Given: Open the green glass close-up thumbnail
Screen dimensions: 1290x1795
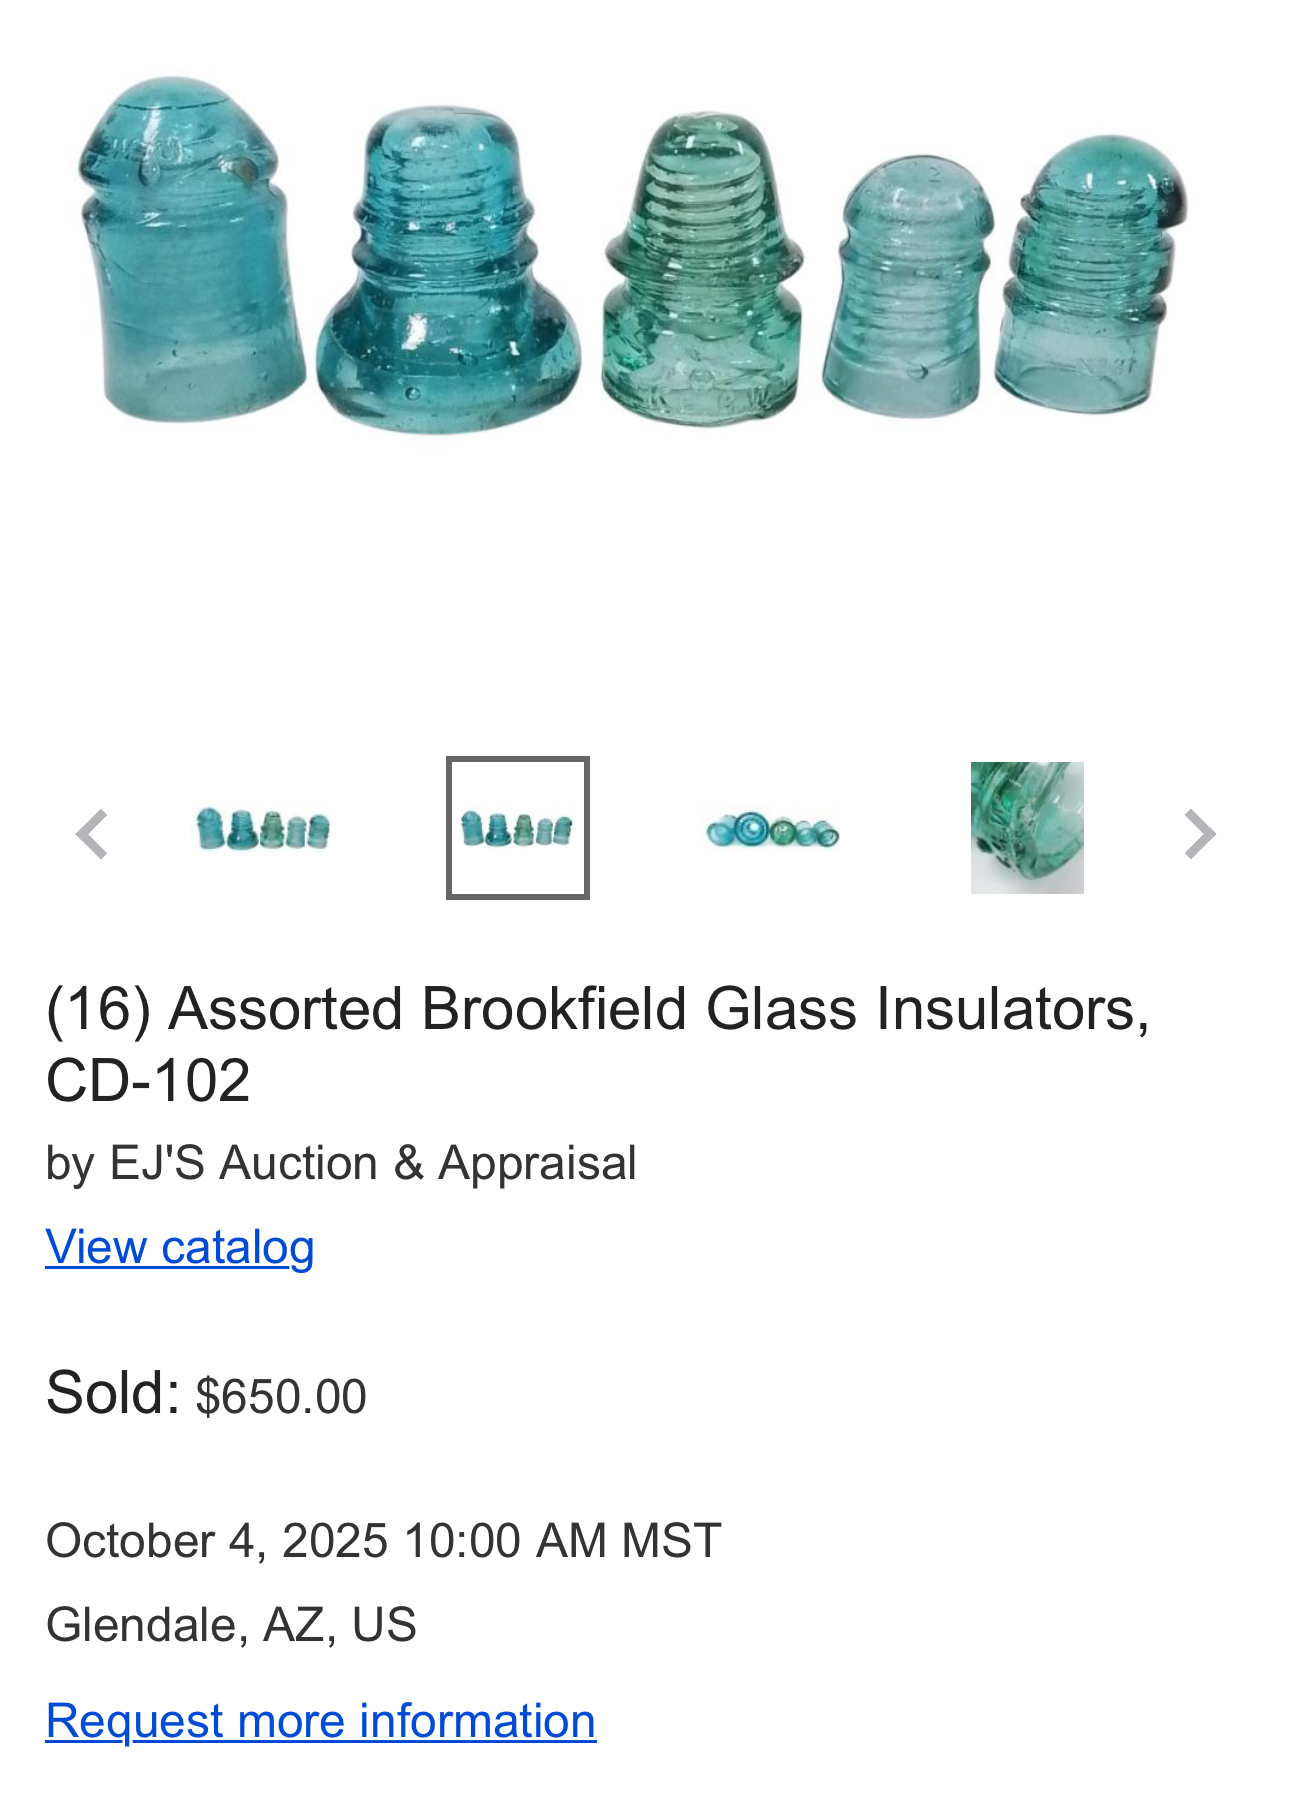Looking at the screenshot, I should [1027, 828].
